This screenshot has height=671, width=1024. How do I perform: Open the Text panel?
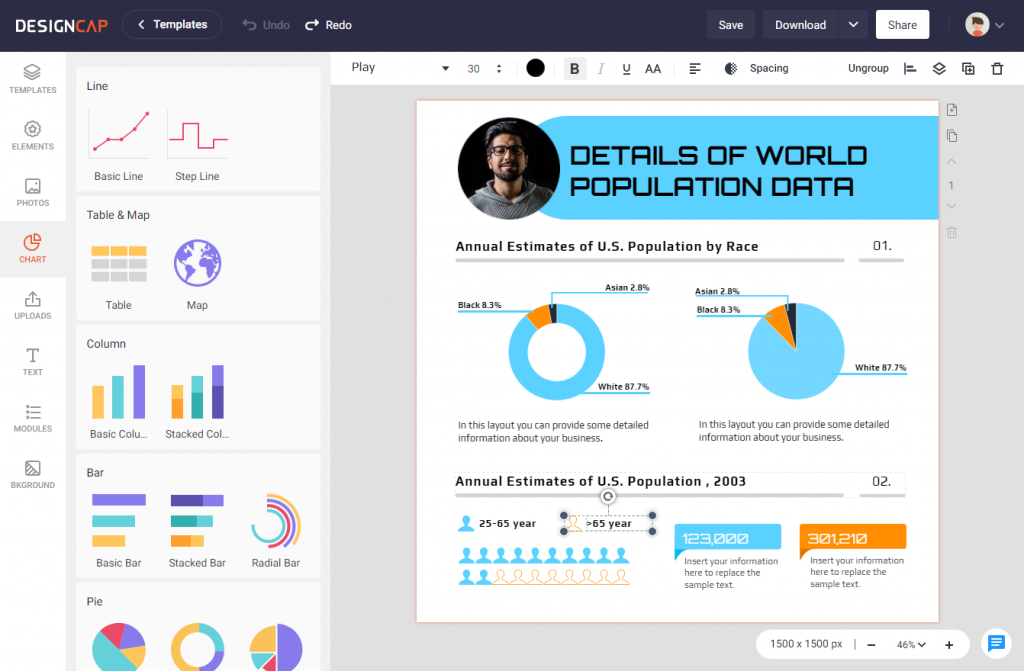(x=33, y=360)
